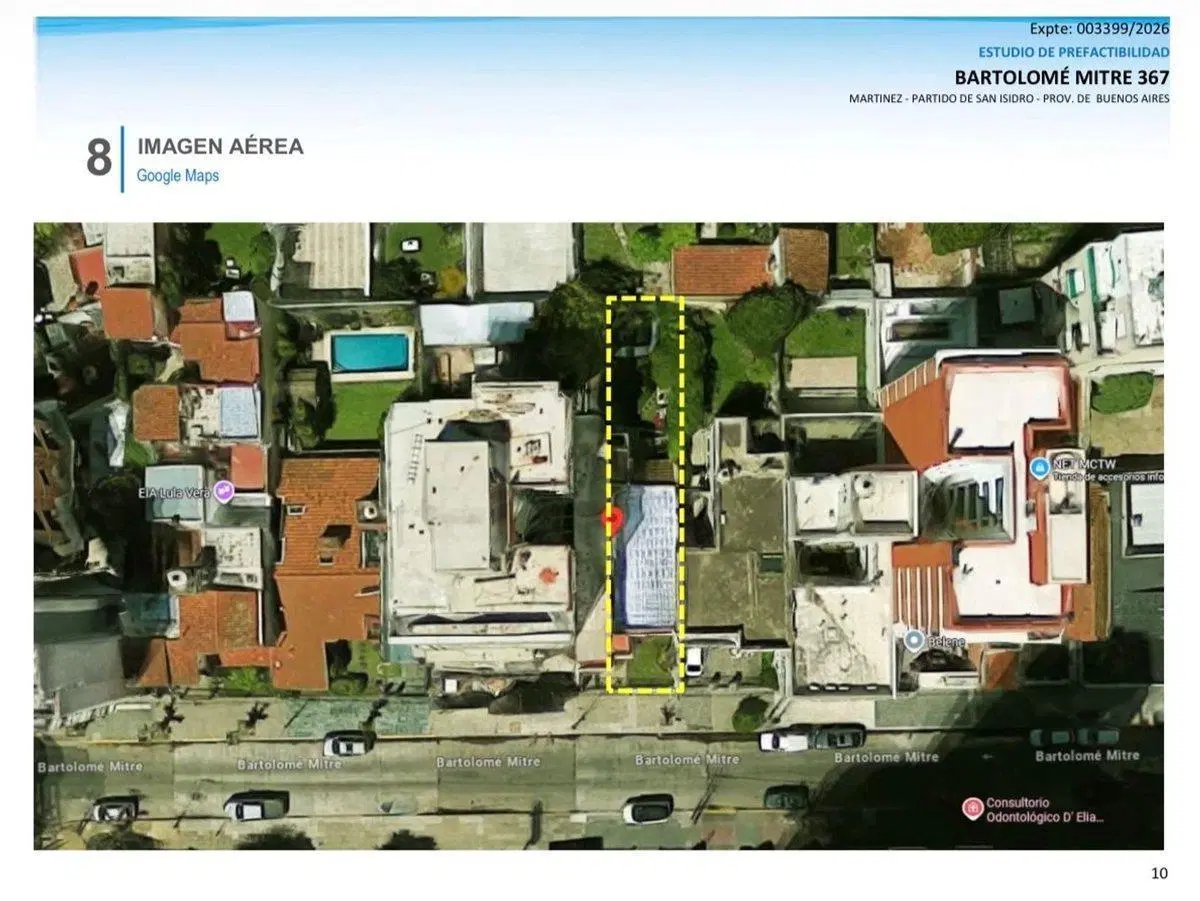
Task: Click the blue shopping pin for NET MCTW
Action: (x=1040, y=467)
